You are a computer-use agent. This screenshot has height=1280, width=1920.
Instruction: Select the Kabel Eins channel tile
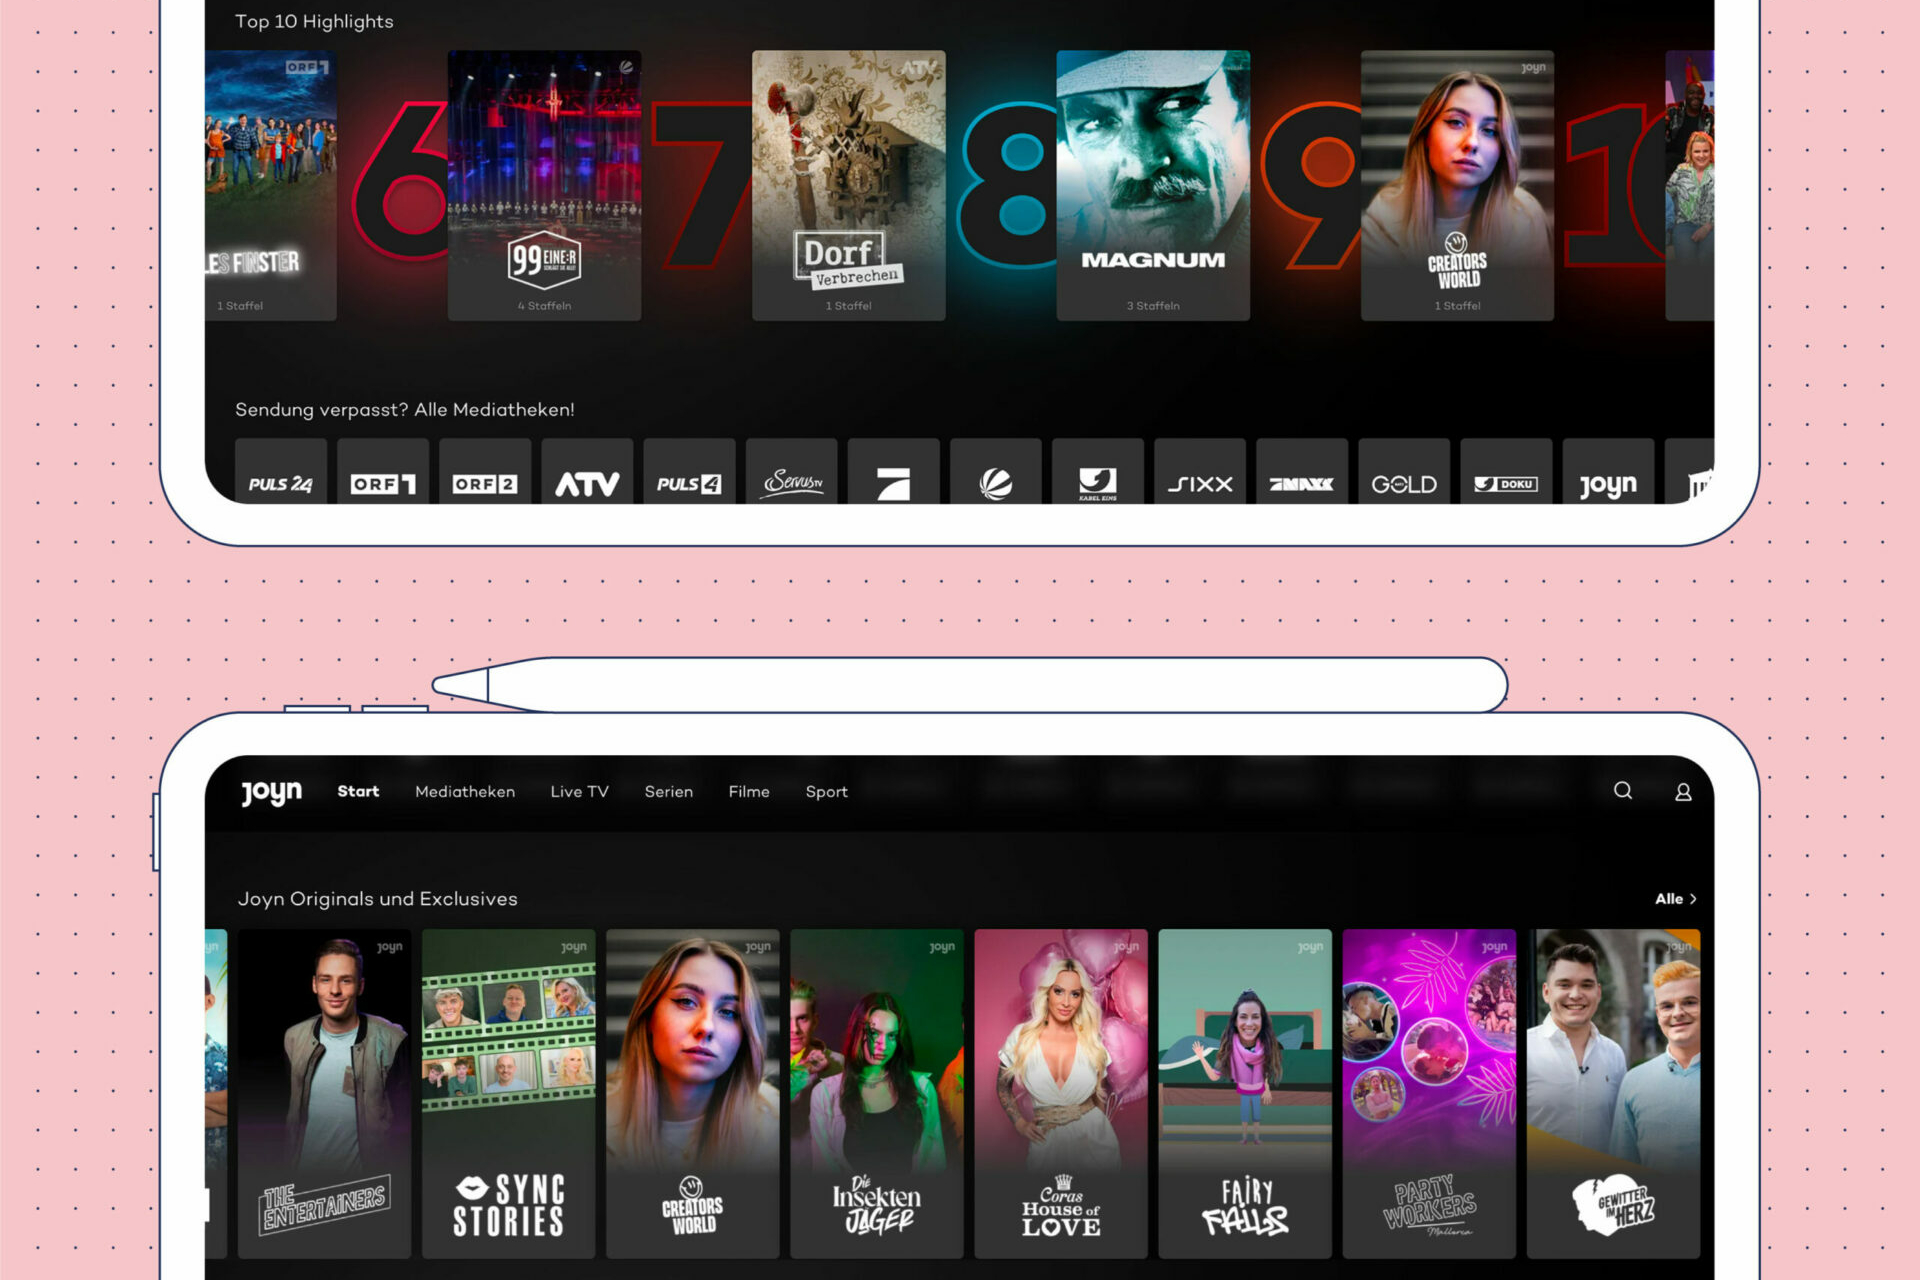[x=1097, y=471]
